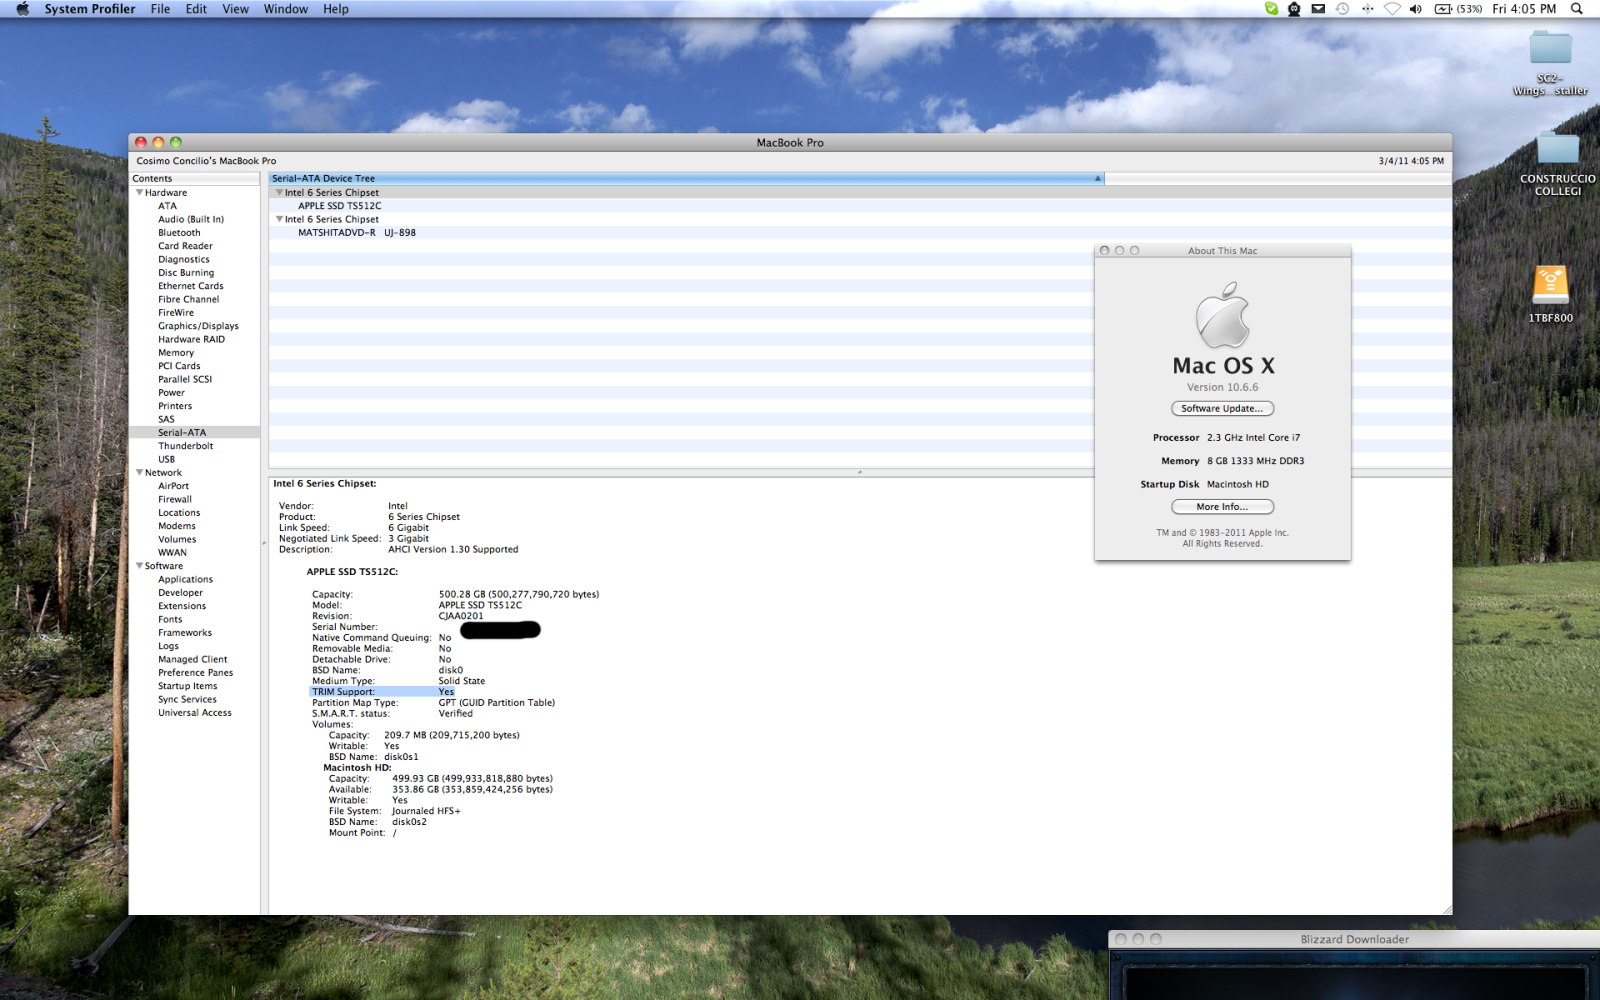Click the Medium Type Solid State value
Screen dimensions: 1600x1000
click(x=461, y=681)
